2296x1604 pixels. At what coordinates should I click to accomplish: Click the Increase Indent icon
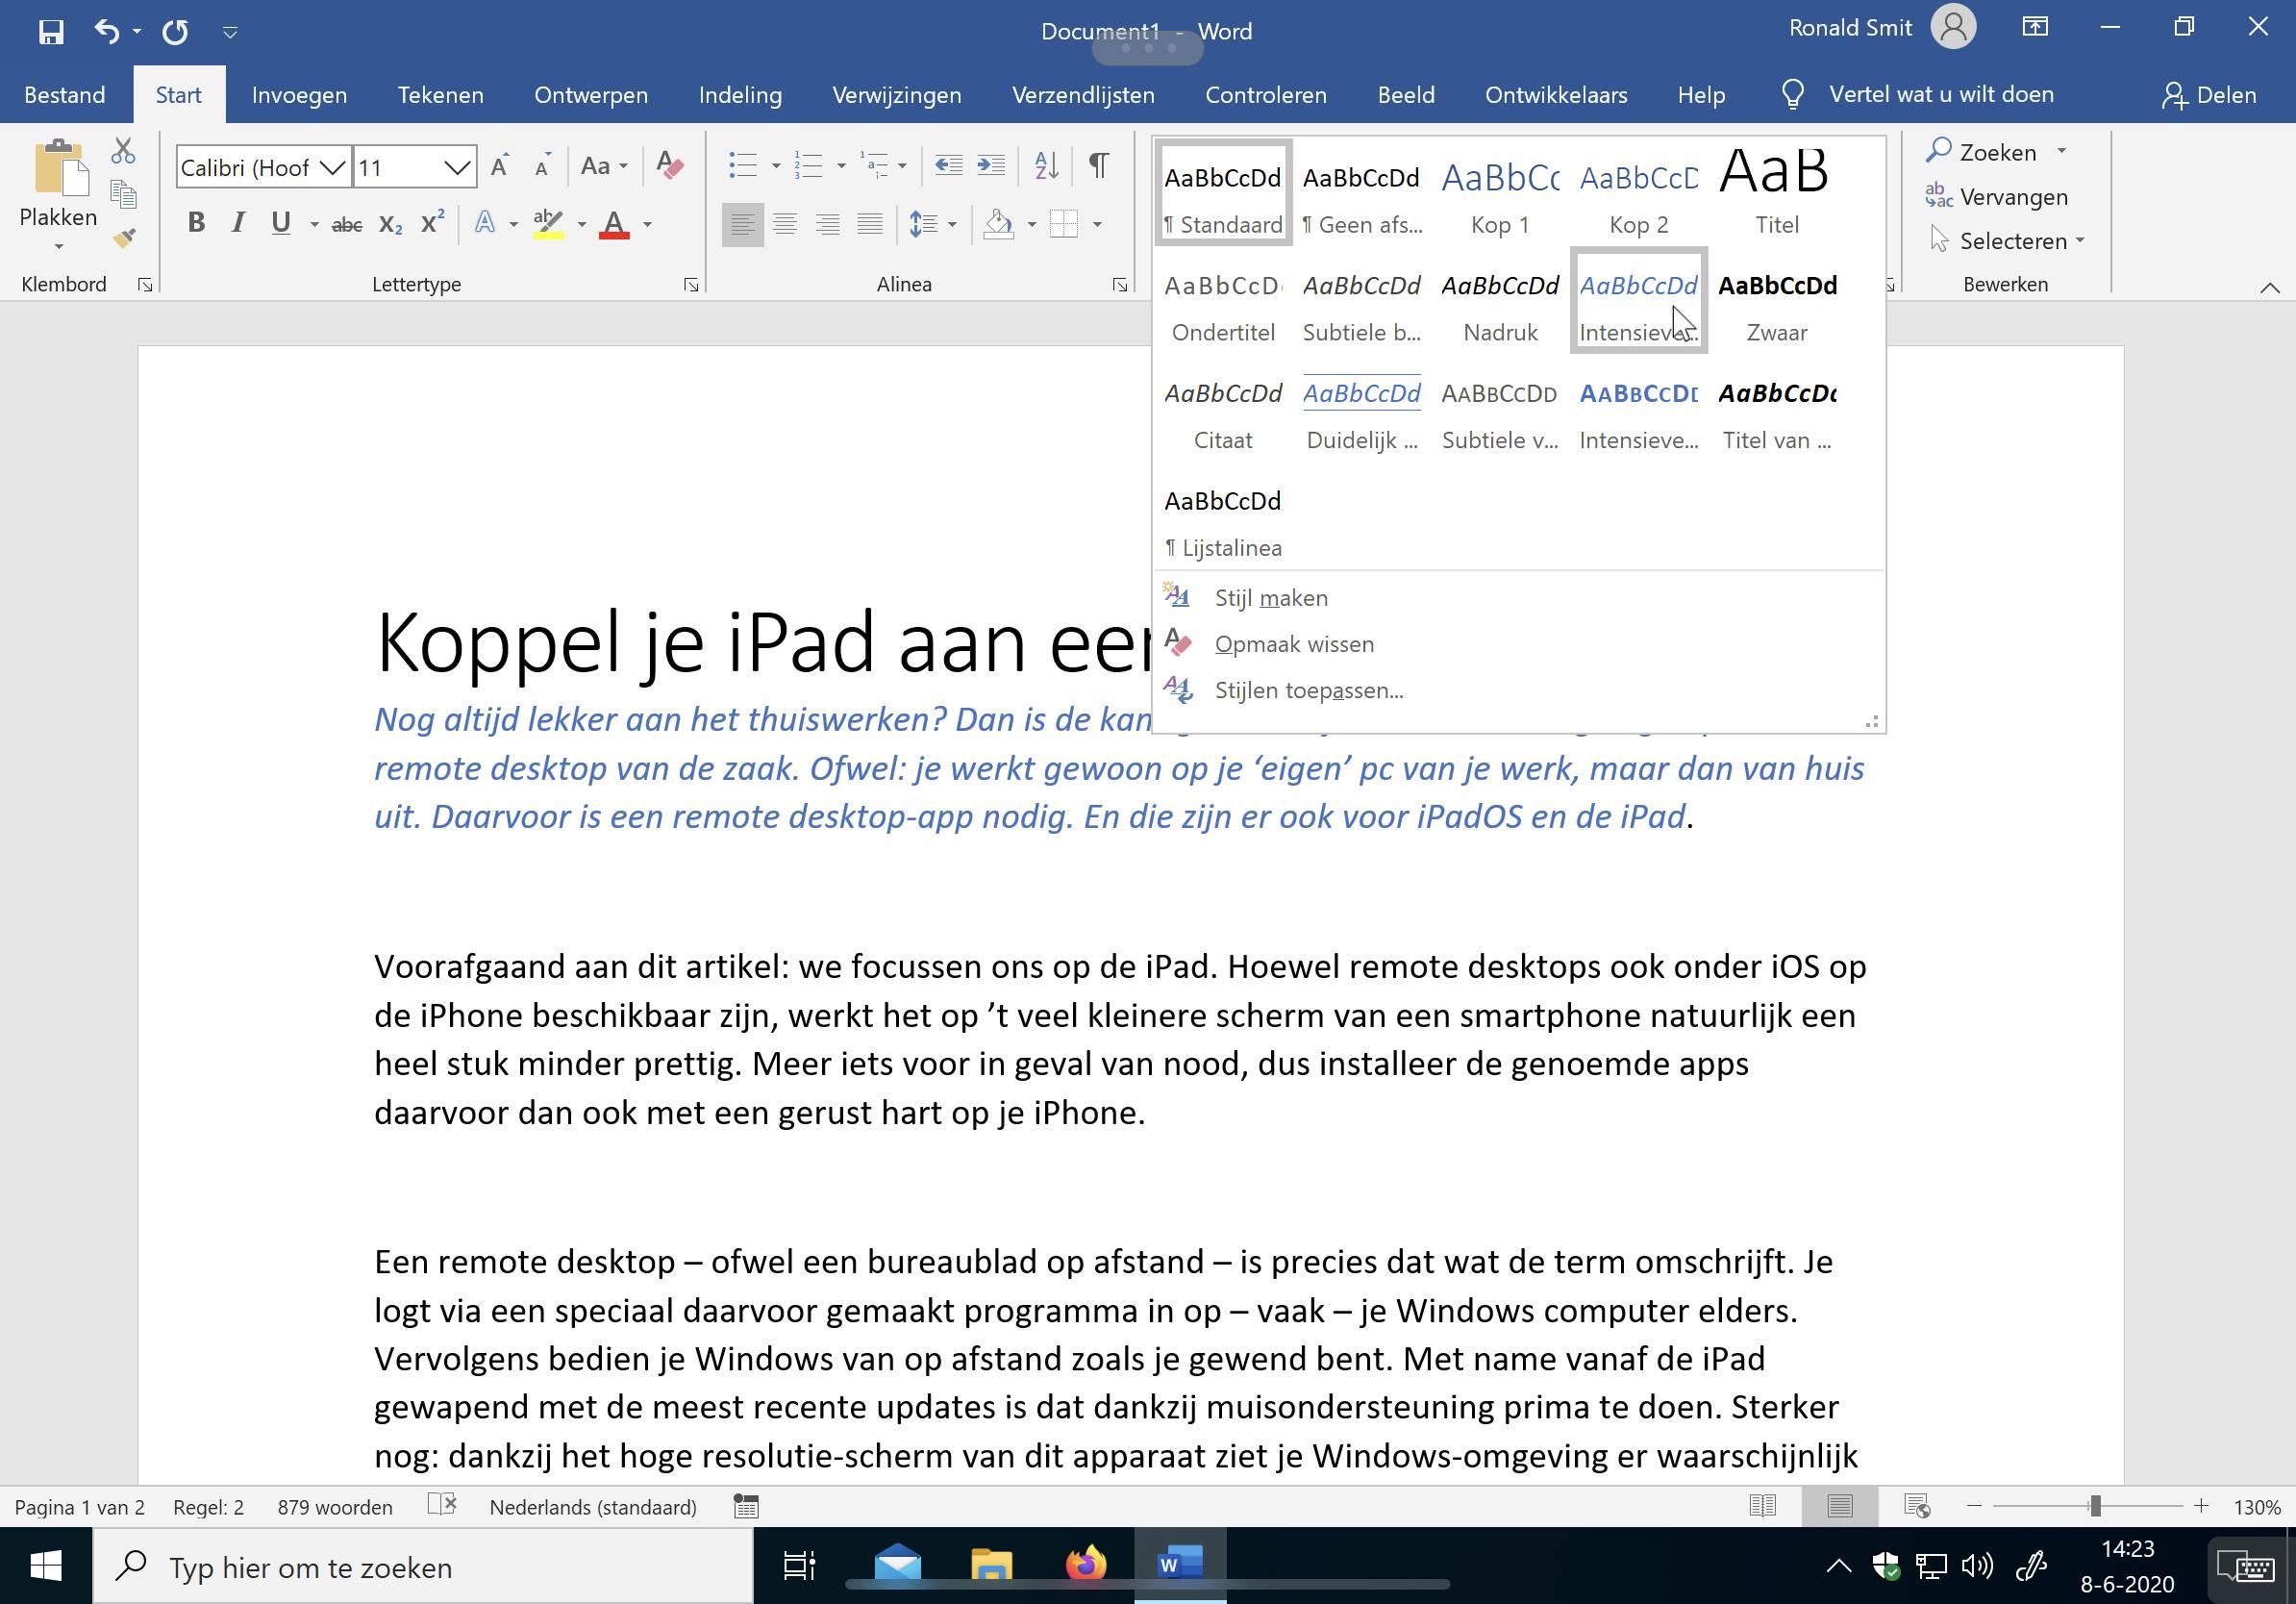991,165
